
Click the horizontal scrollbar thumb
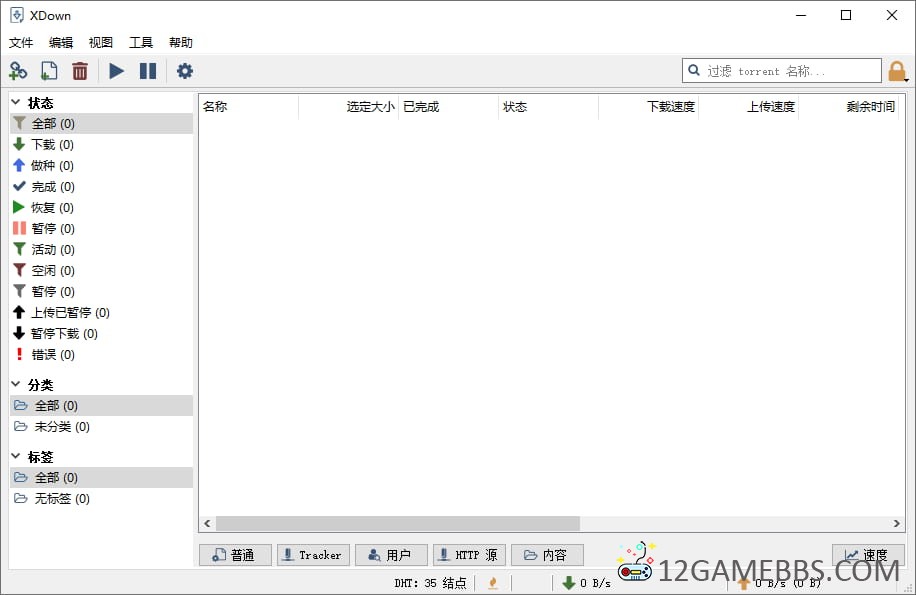(x=398, y=523)
